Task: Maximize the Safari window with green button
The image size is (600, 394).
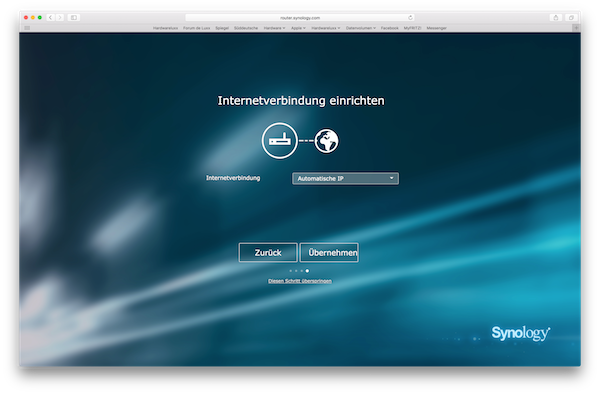Action: (x=40, y=18)
